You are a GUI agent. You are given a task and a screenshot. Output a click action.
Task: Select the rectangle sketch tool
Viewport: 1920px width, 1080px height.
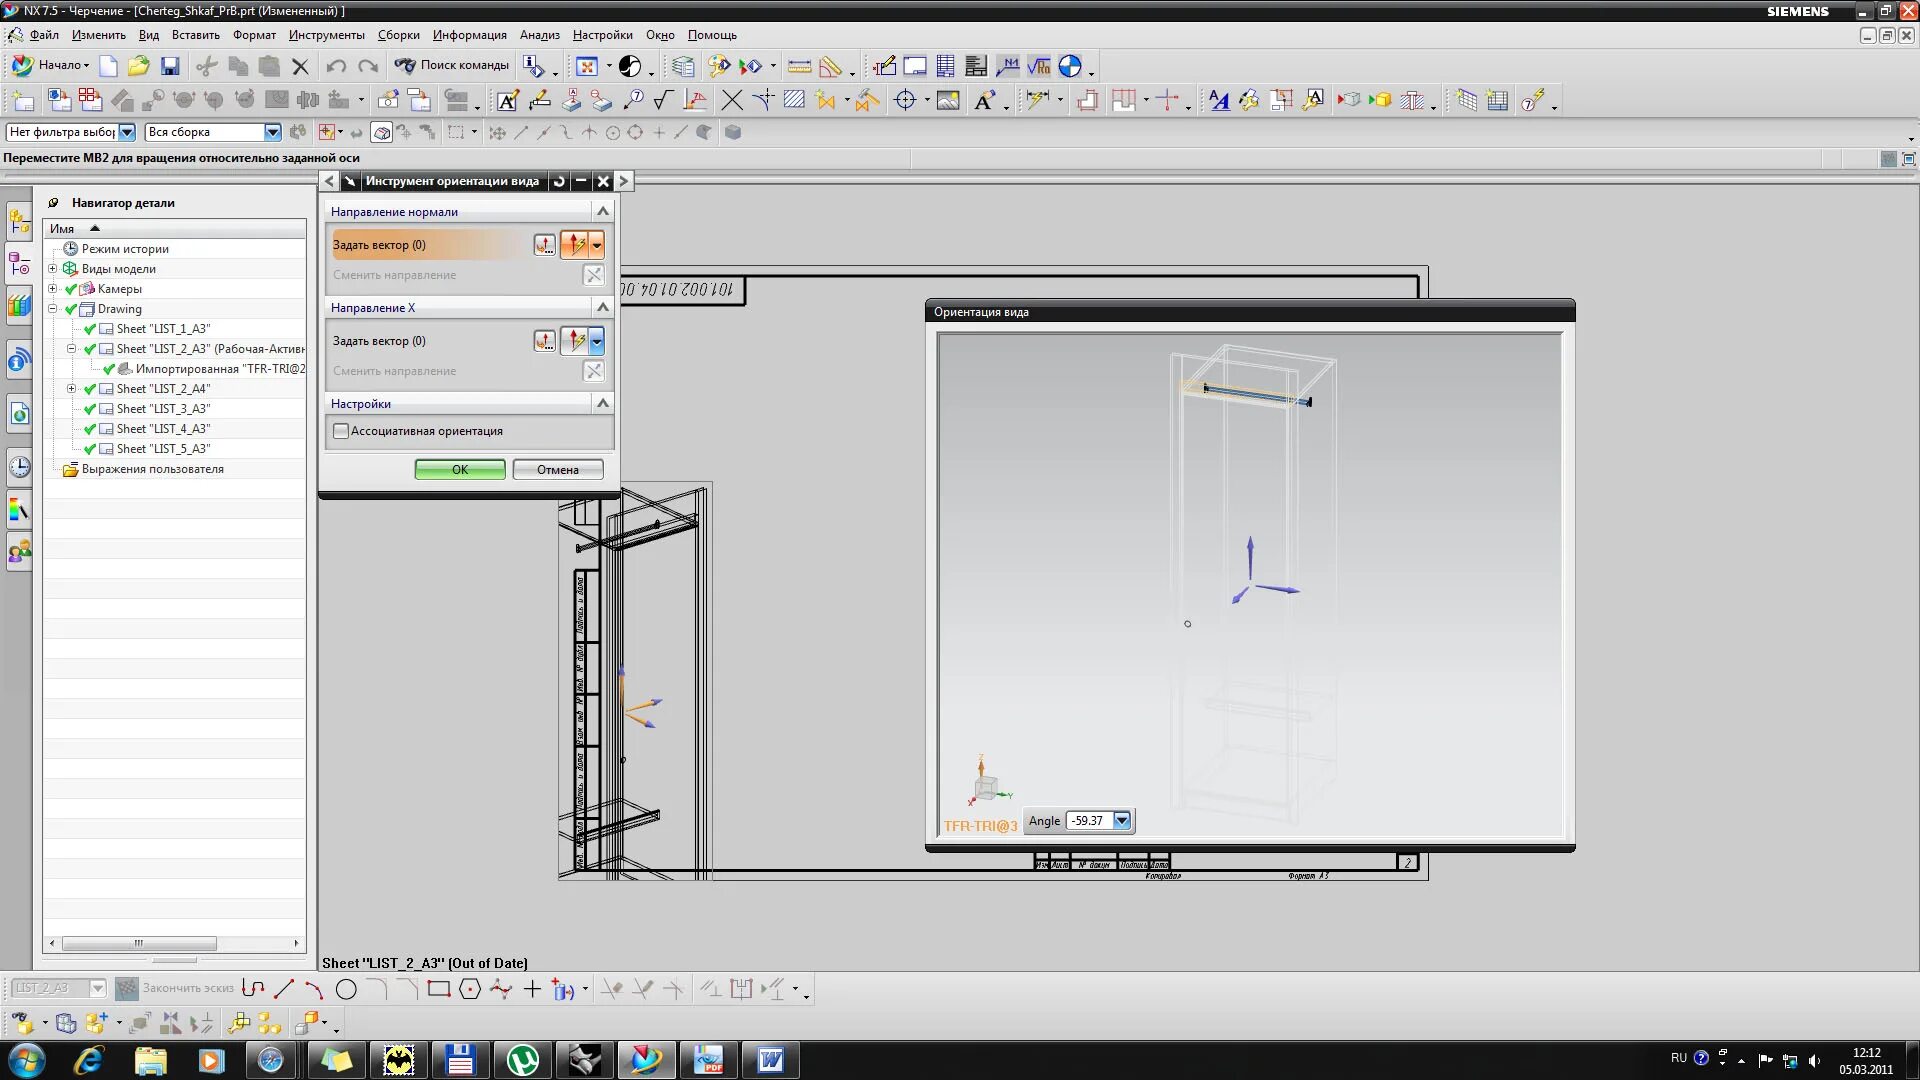438,990
